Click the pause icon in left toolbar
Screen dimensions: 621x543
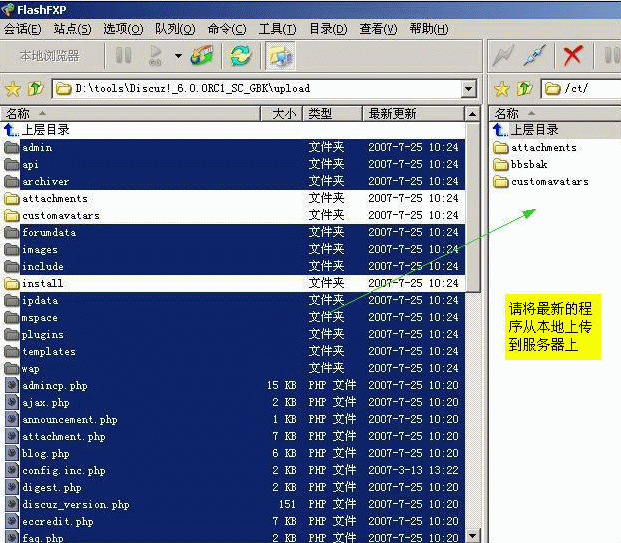pyautogui.click(x=123, y=55)
